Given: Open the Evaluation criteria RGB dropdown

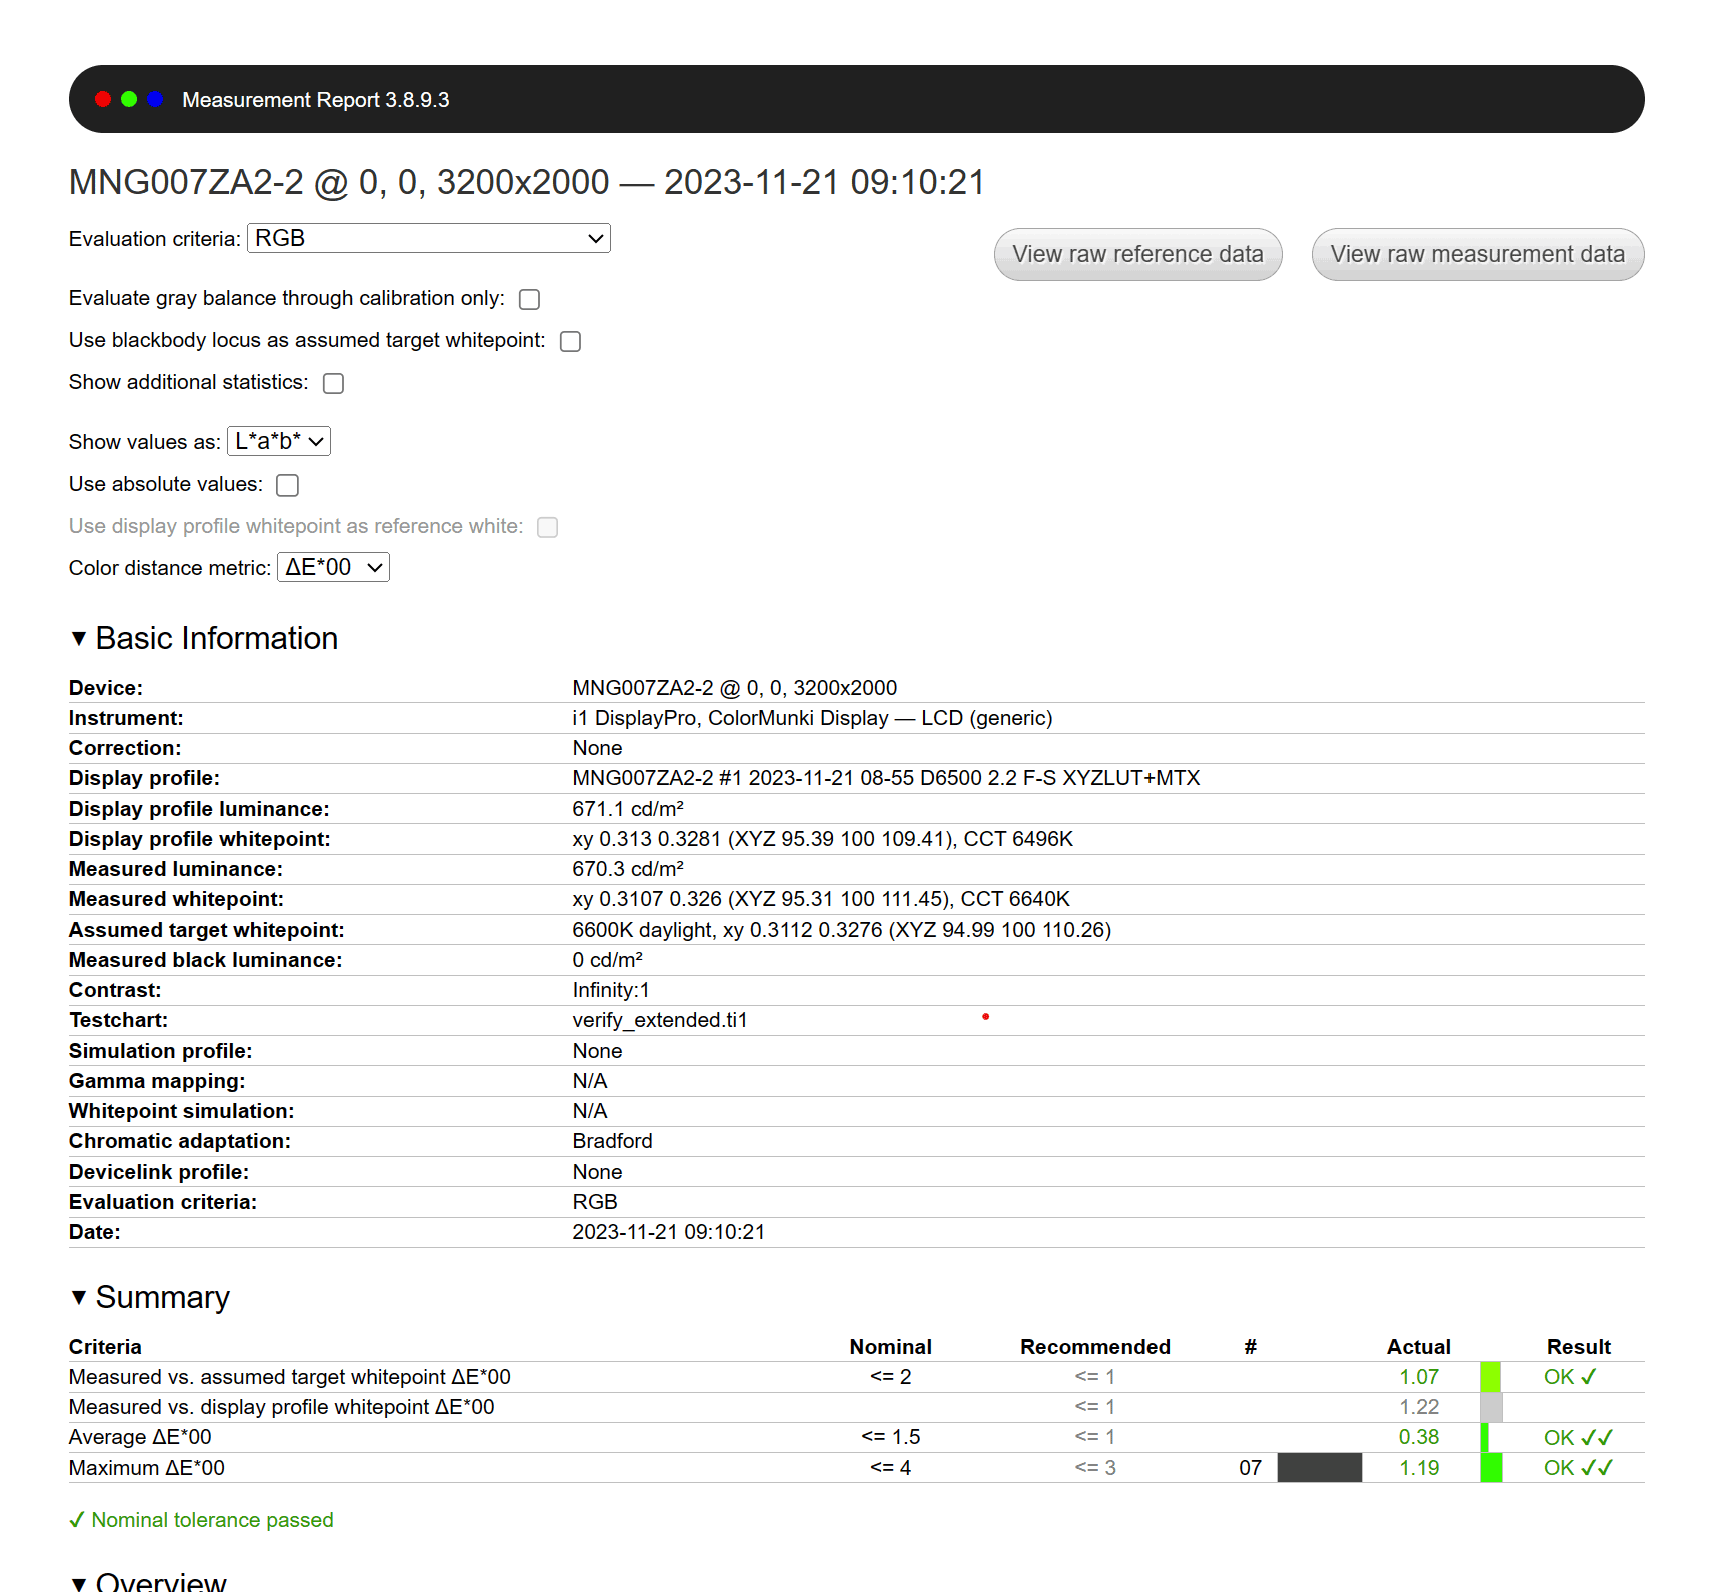Looking at the screenshot, I should coord(428,239).
